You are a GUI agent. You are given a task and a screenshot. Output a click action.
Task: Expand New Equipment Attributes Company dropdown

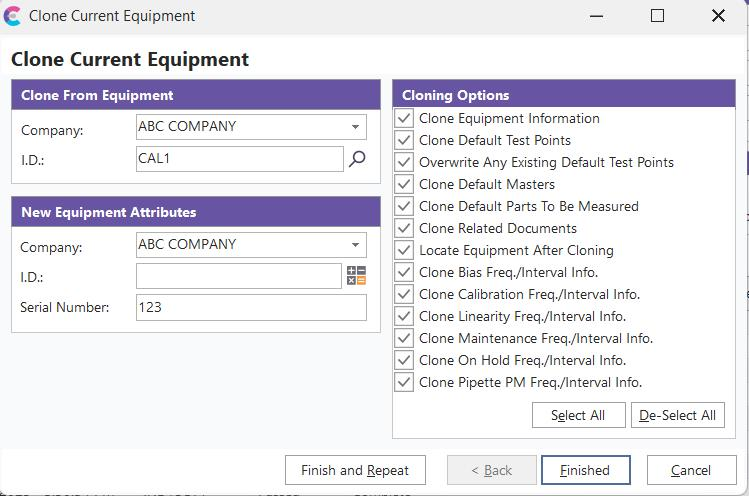pyautogui.click(x=355, y=245)
